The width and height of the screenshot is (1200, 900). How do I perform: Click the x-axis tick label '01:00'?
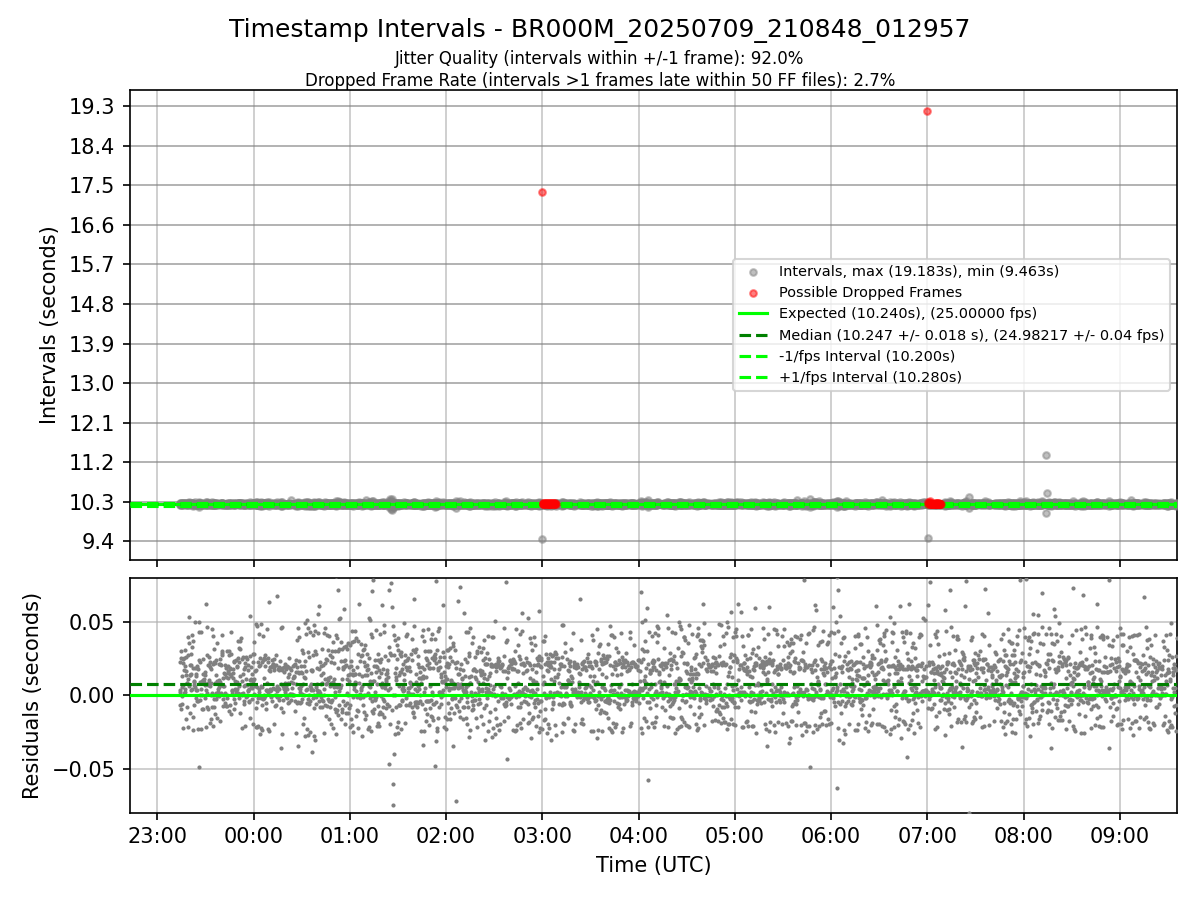click(350, 836)
